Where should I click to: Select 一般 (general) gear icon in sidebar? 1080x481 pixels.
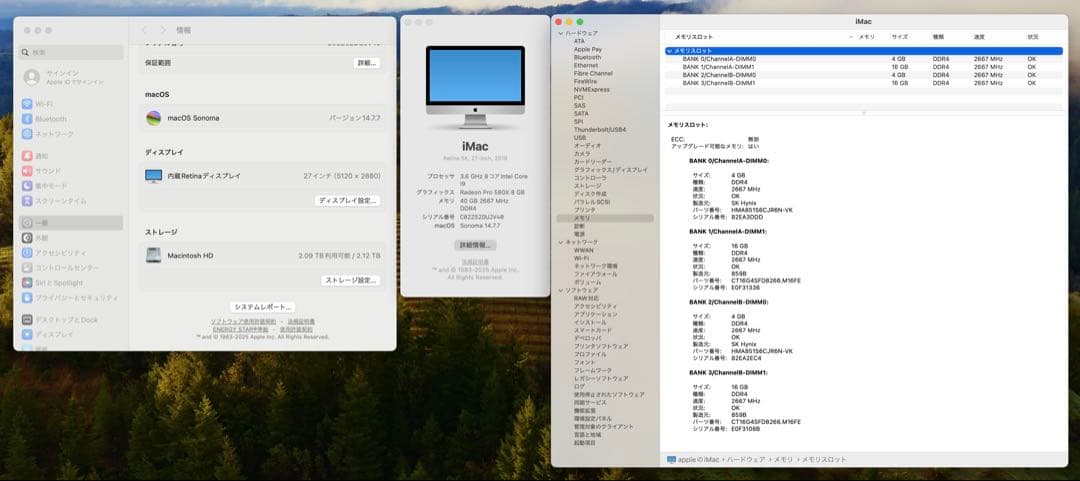pos(27,223)
